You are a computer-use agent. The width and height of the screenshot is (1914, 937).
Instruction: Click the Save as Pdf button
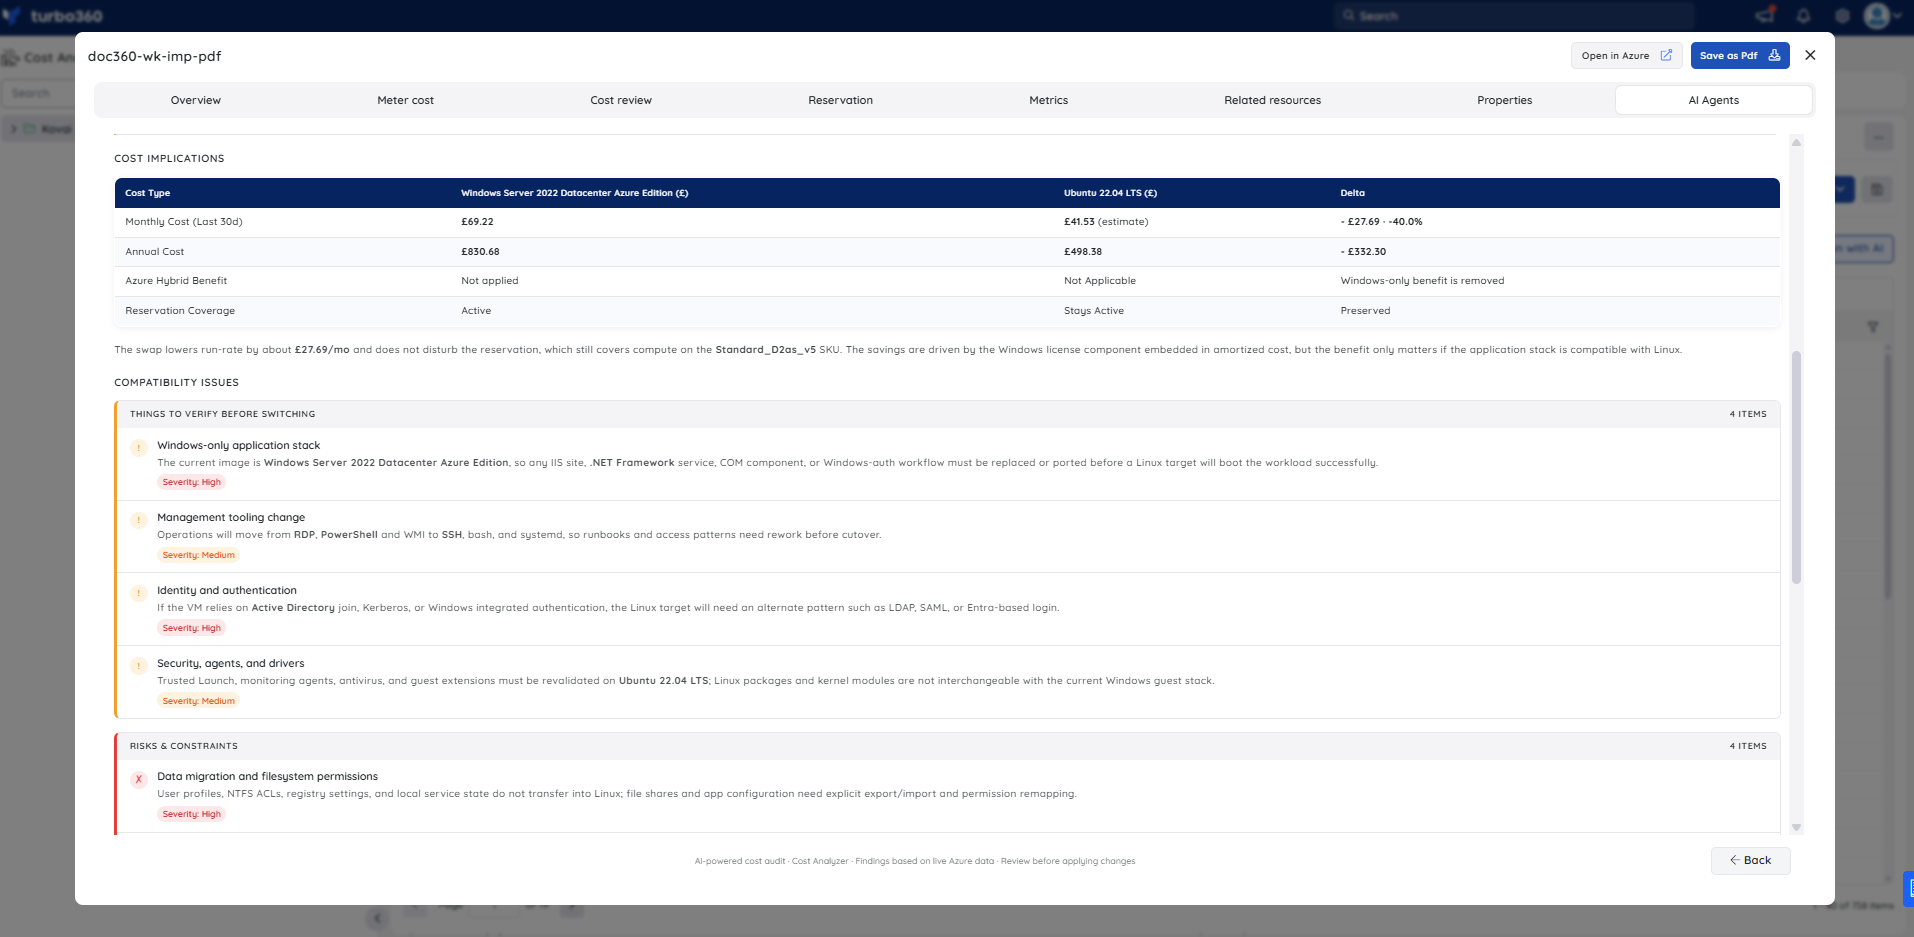(x=1740, y=56)
